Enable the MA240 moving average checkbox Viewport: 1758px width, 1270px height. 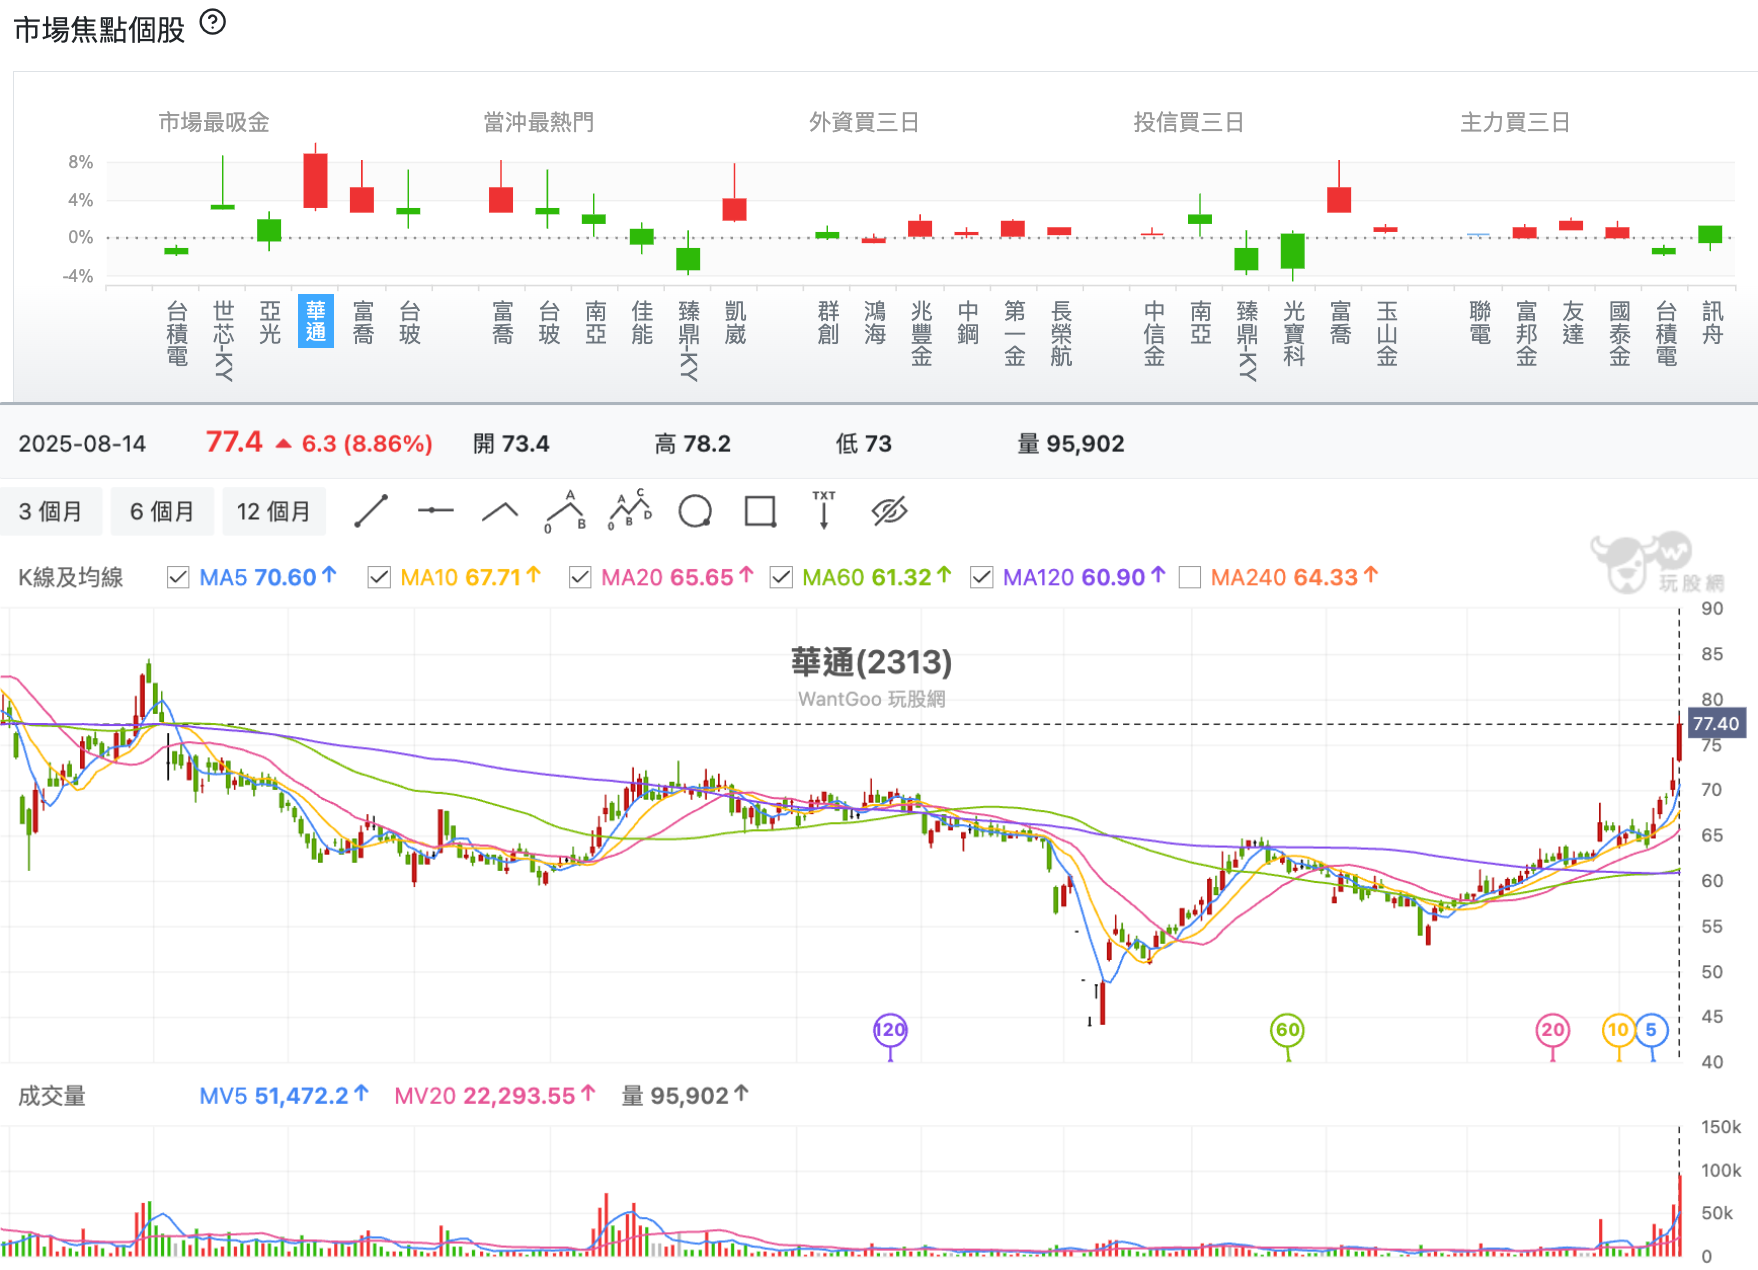click(x=1190, y=577)
